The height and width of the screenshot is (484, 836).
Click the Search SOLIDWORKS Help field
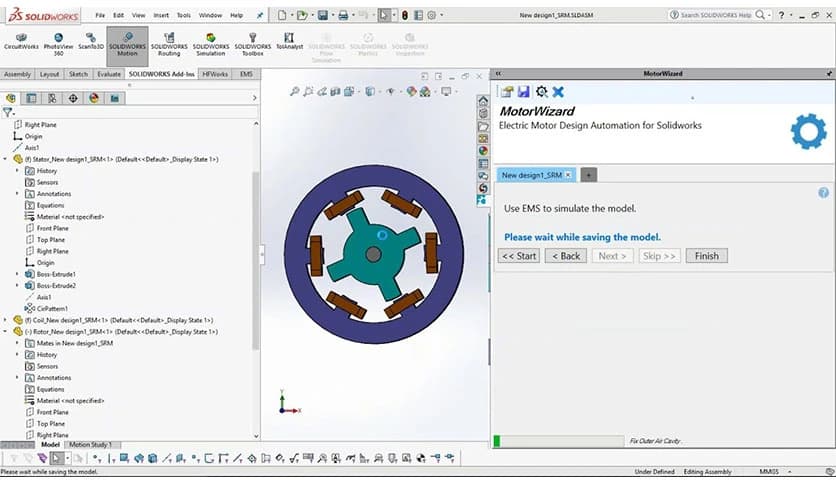pyautogui.click(x=716, y=15)
